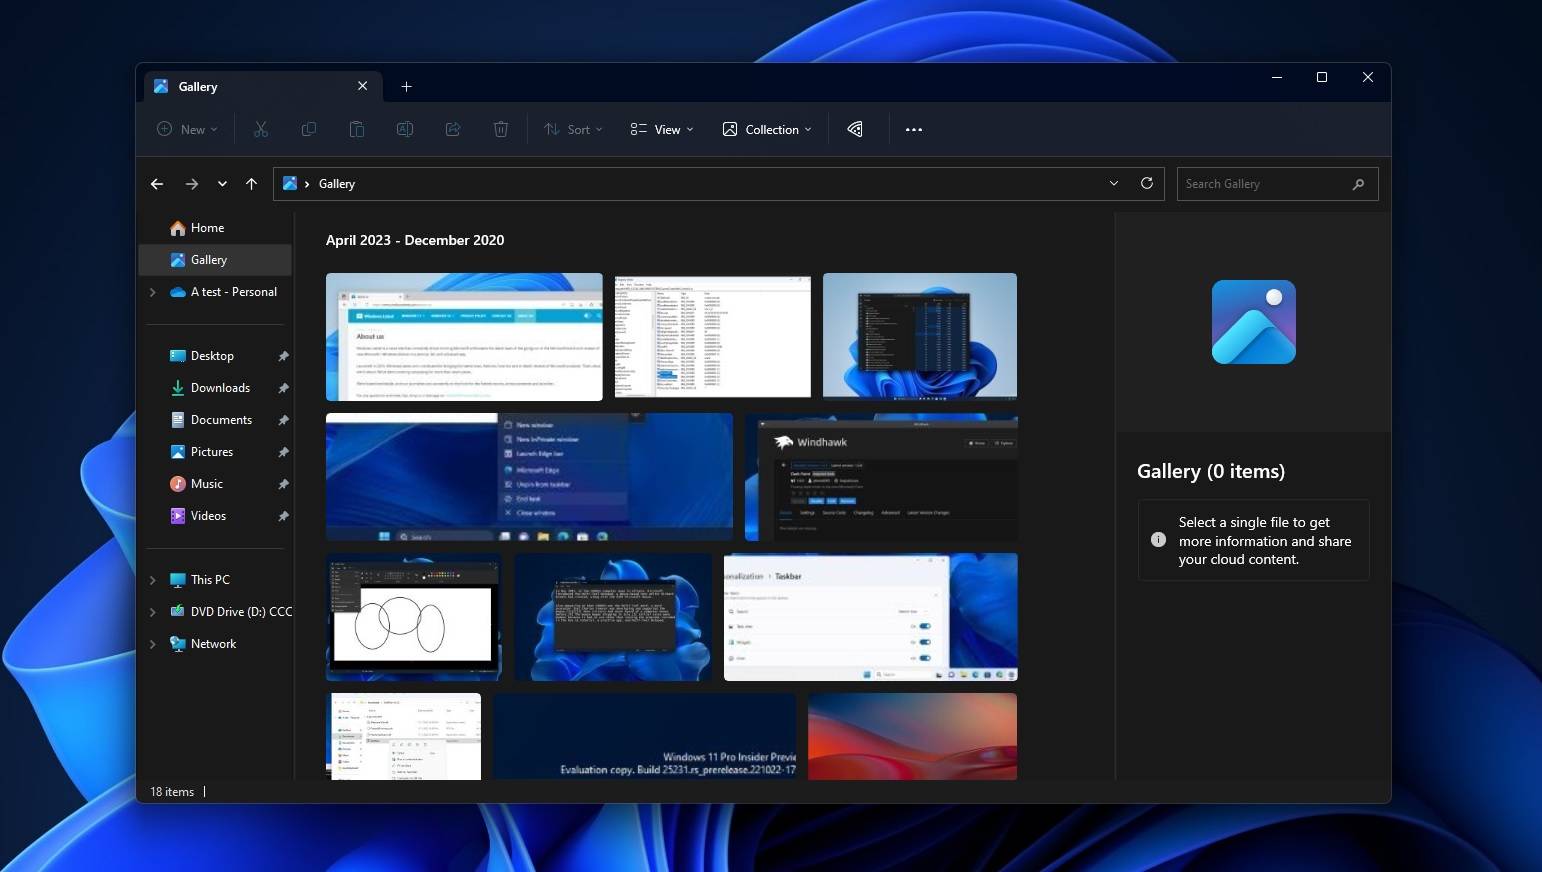The image size is (1542, 872).
Task: Open the Collection dropdown
Action: [x=766, y=129]
